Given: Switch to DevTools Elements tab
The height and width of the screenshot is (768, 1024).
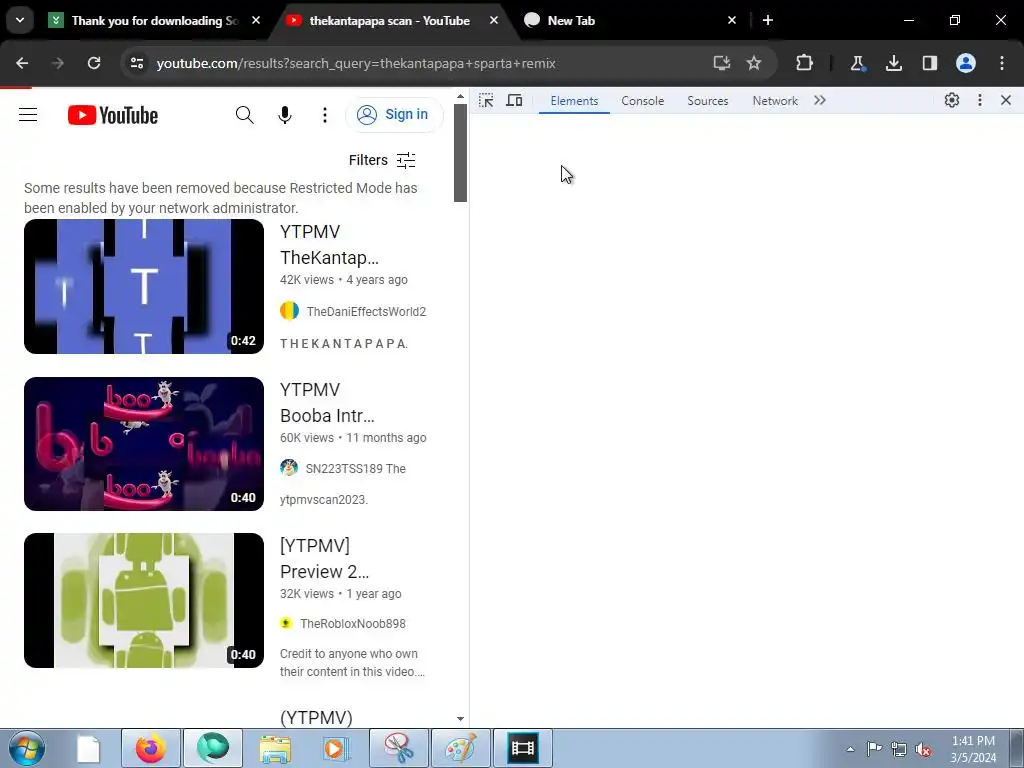Looking at the screenshot, I should (574, 101).
